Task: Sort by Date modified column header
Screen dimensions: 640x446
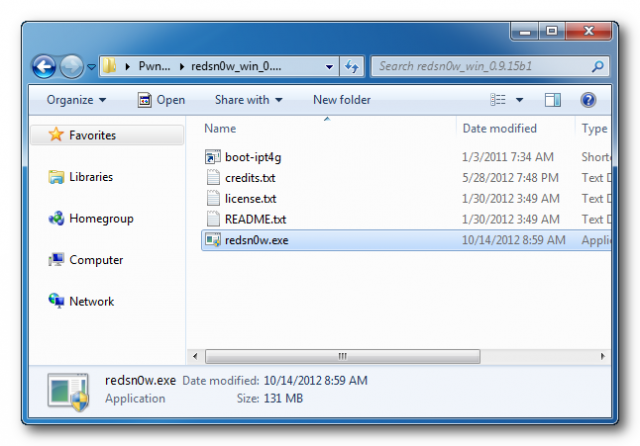Action: point(500,129)
